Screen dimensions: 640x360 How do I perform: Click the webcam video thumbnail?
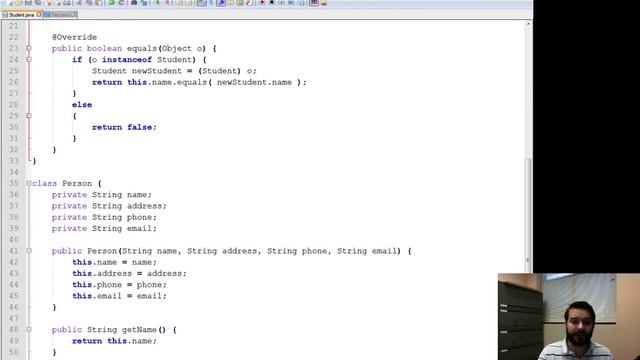click(569, 317)
